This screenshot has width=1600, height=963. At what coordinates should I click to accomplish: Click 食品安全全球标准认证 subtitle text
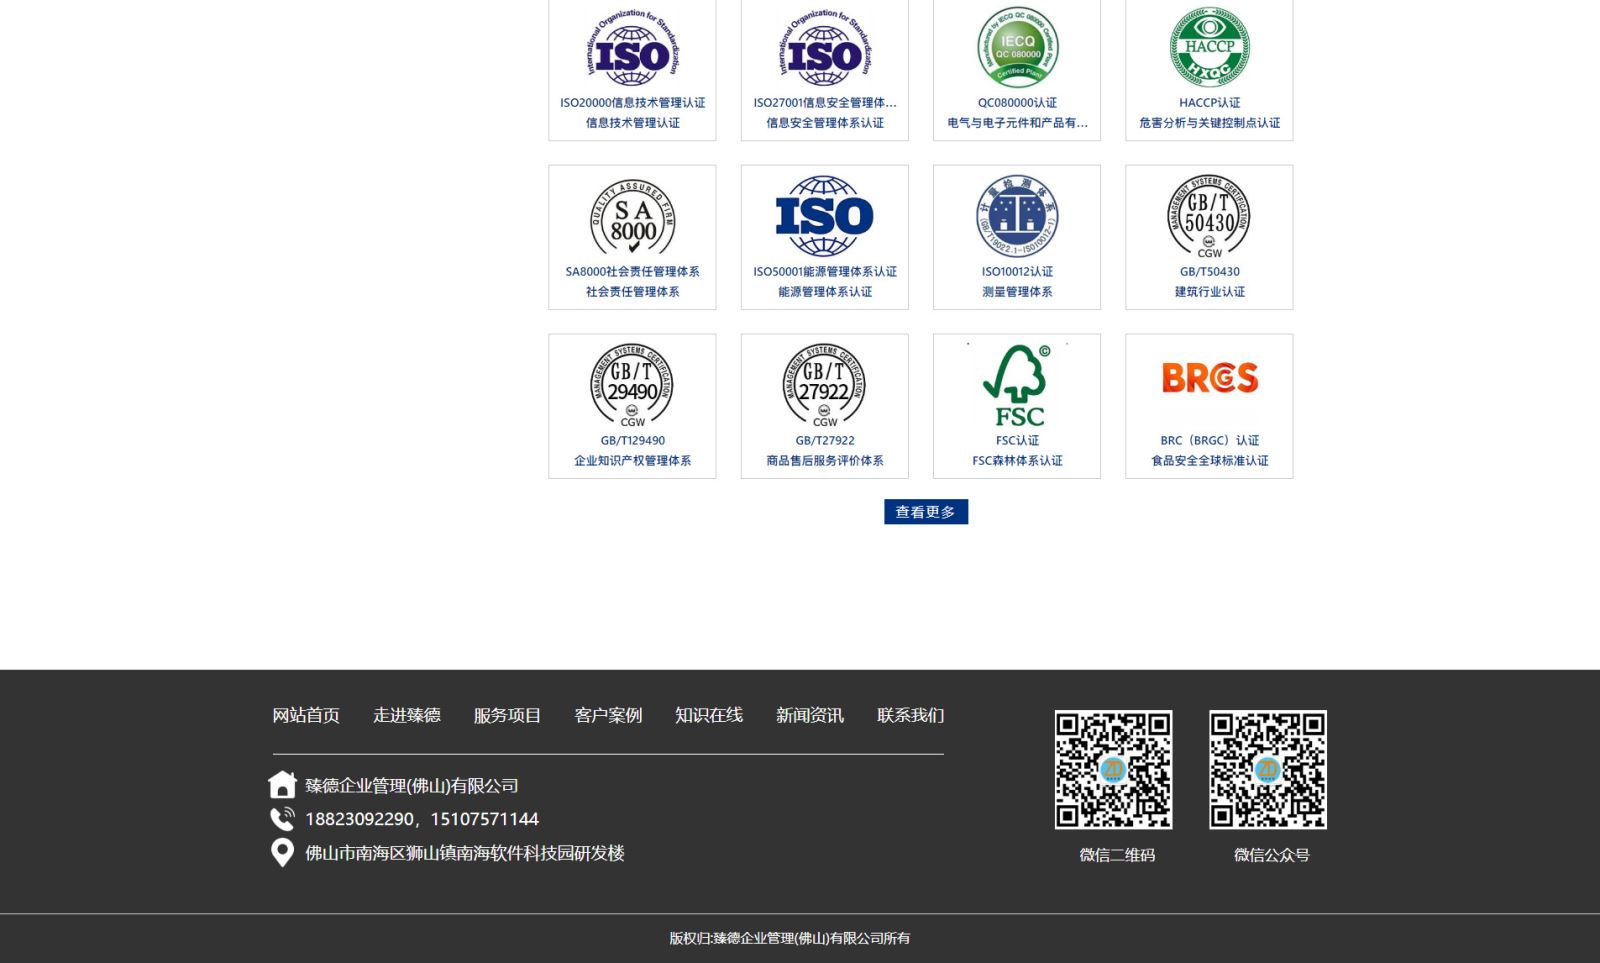(x=1209, y=461)
